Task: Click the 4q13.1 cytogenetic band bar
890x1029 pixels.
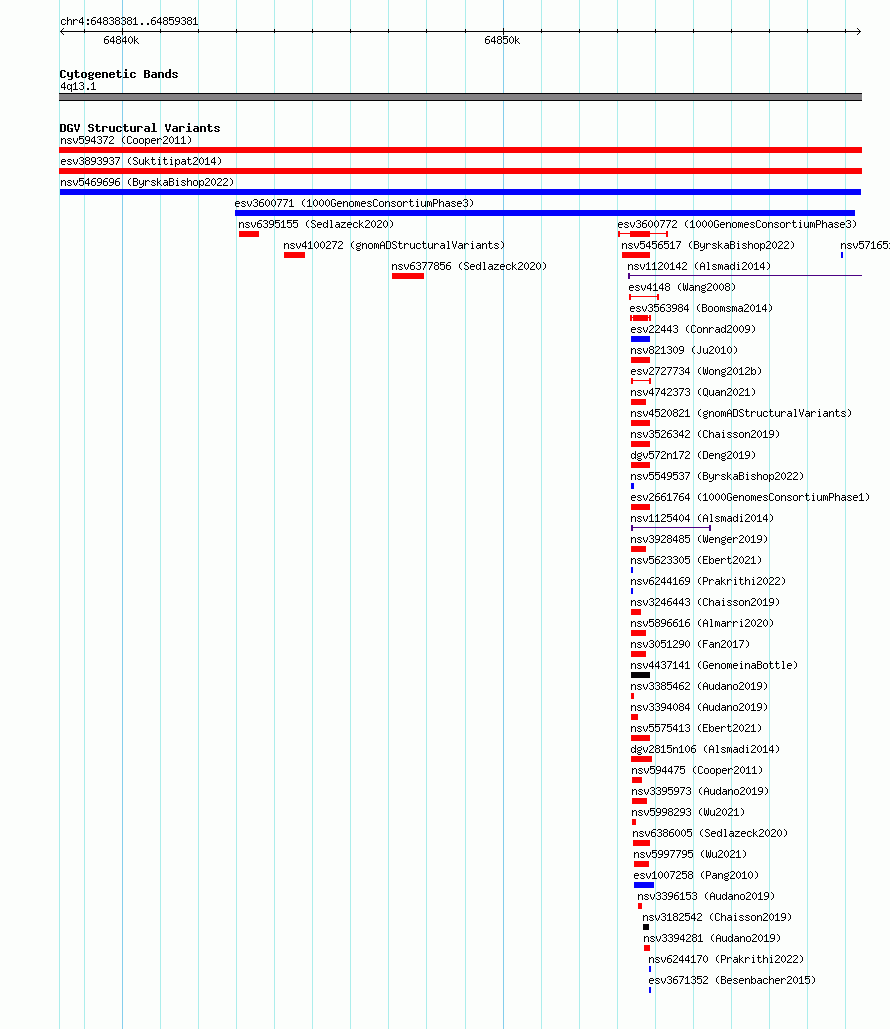Action: 460,97
